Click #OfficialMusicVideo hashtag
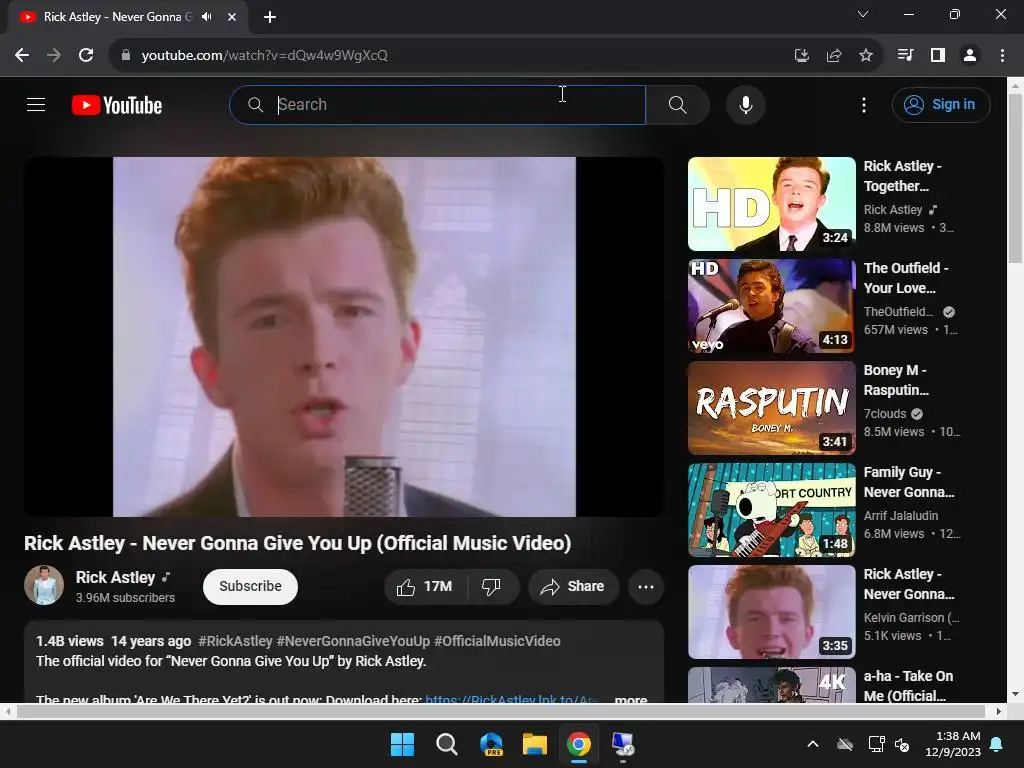Image resolution: width=1024 pixels, height=768 pixels. (497, 641)
